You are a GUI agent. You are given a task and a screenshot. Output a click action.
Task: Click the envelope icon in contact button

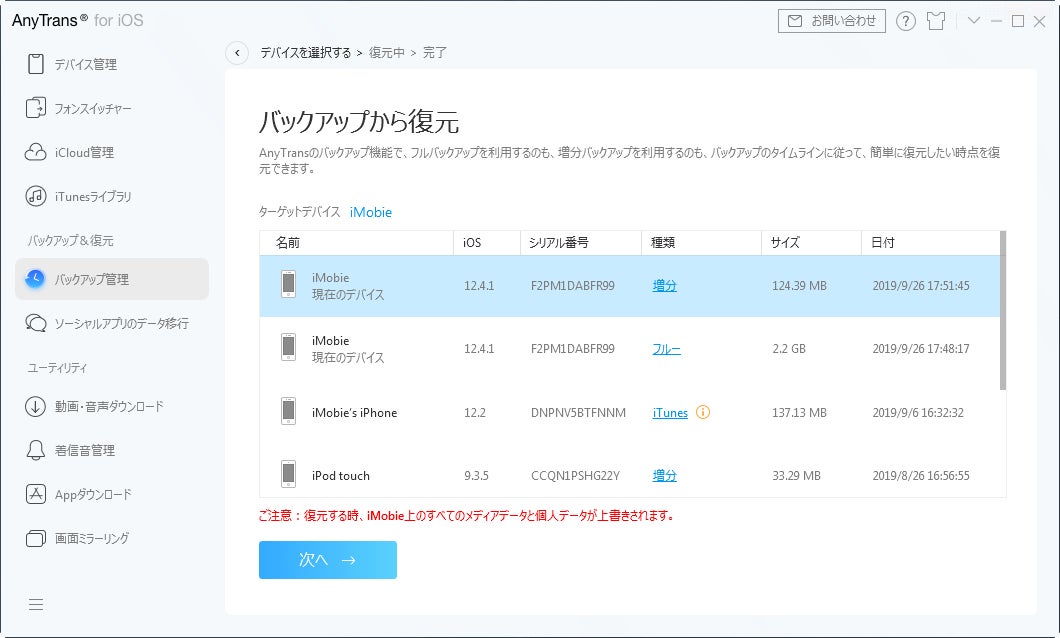tap(795, 21)
